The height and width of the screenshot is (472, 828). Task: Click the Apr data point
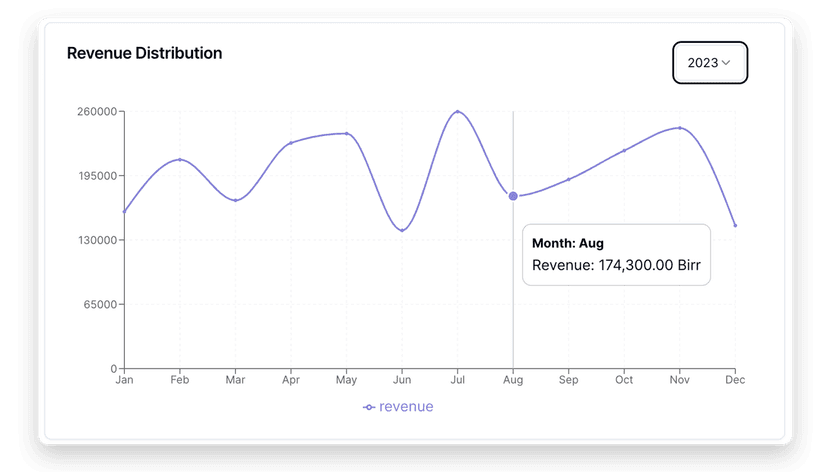pos(291,143)
